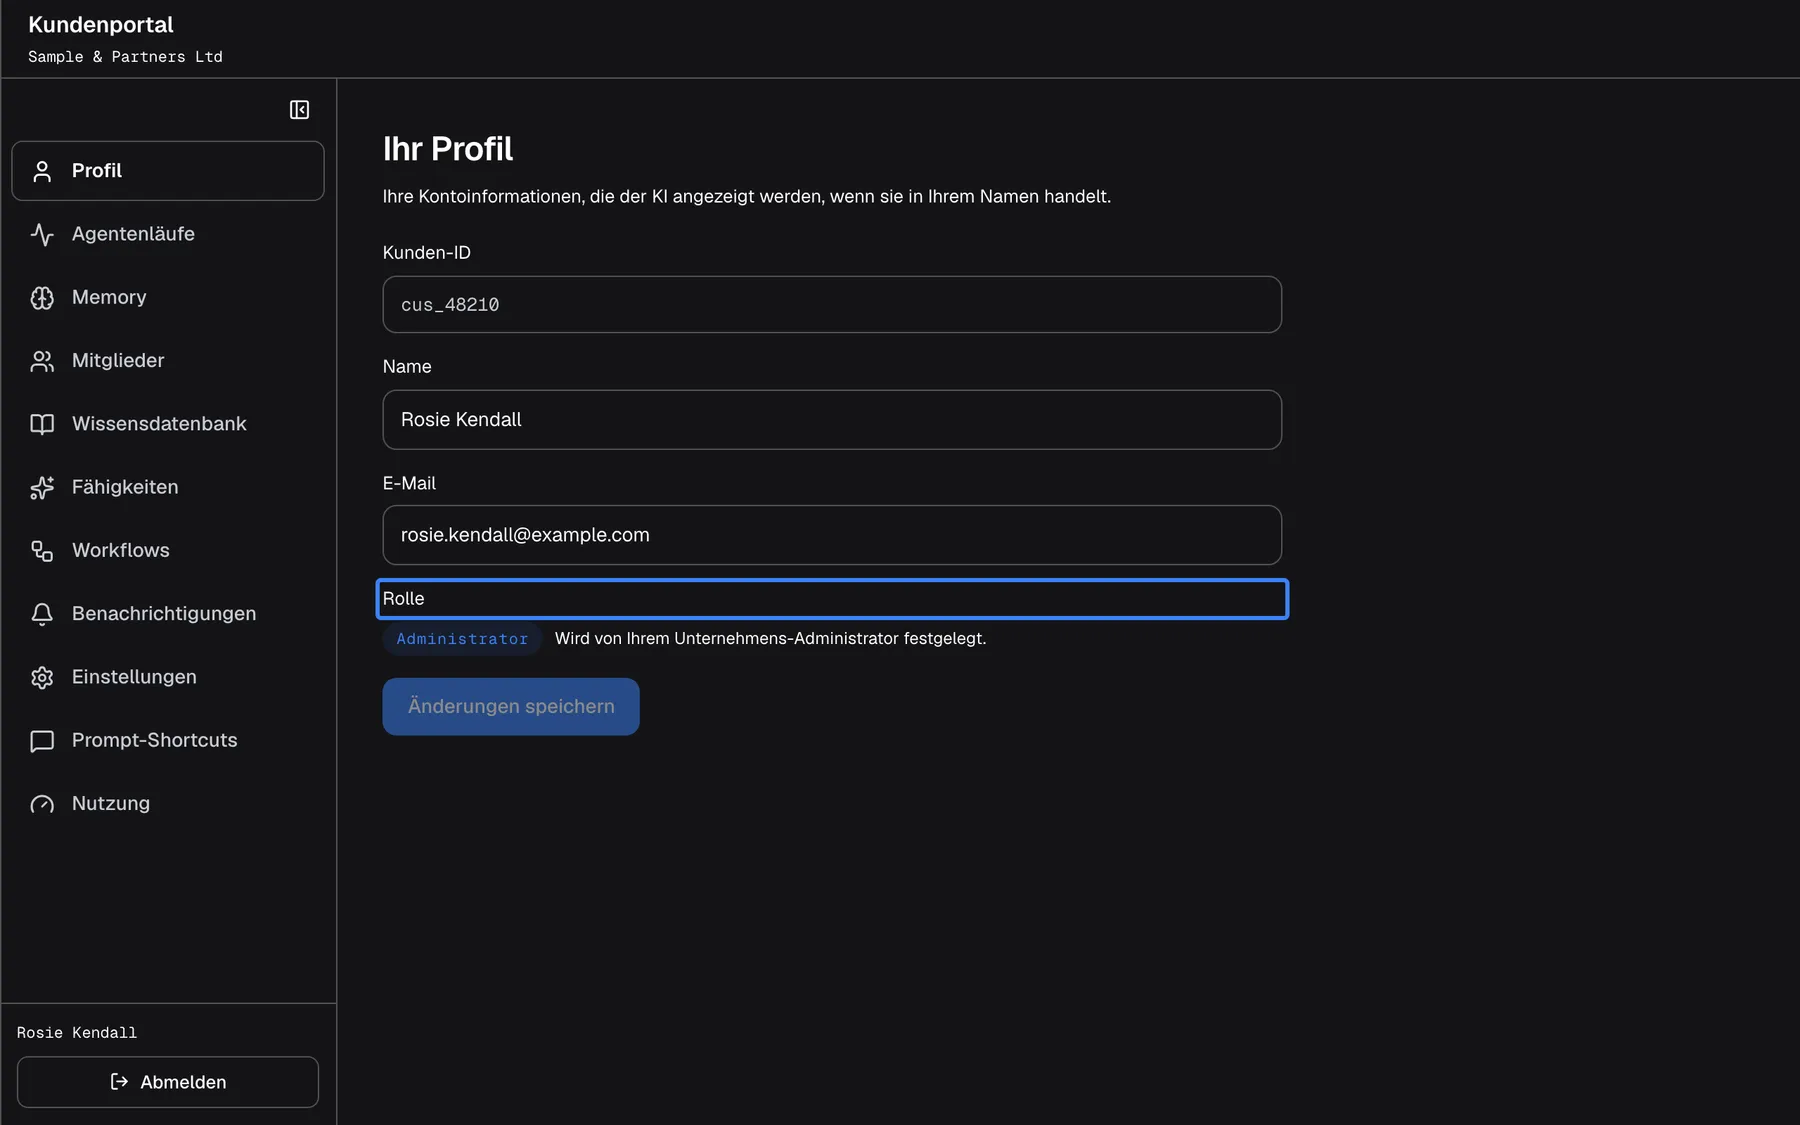This screenshot has width=1800, height=1125.
Task: Click the Rolle label
Action: [x=404, y=599]
